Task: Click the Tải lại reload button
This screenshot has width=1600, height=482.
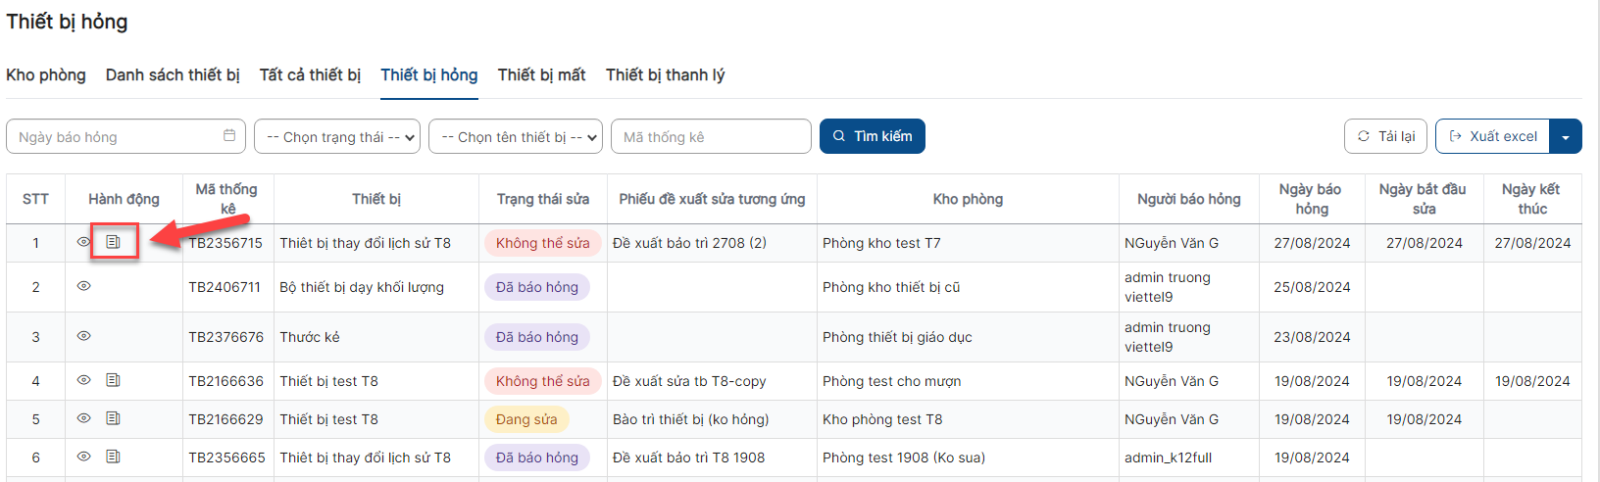Action: [1386, 136]
